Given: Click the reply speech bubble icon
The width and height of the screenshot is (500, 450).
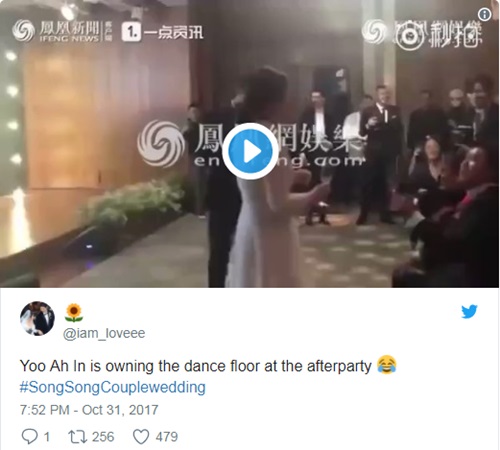Looking at the screenshot, I should [29, 436].
